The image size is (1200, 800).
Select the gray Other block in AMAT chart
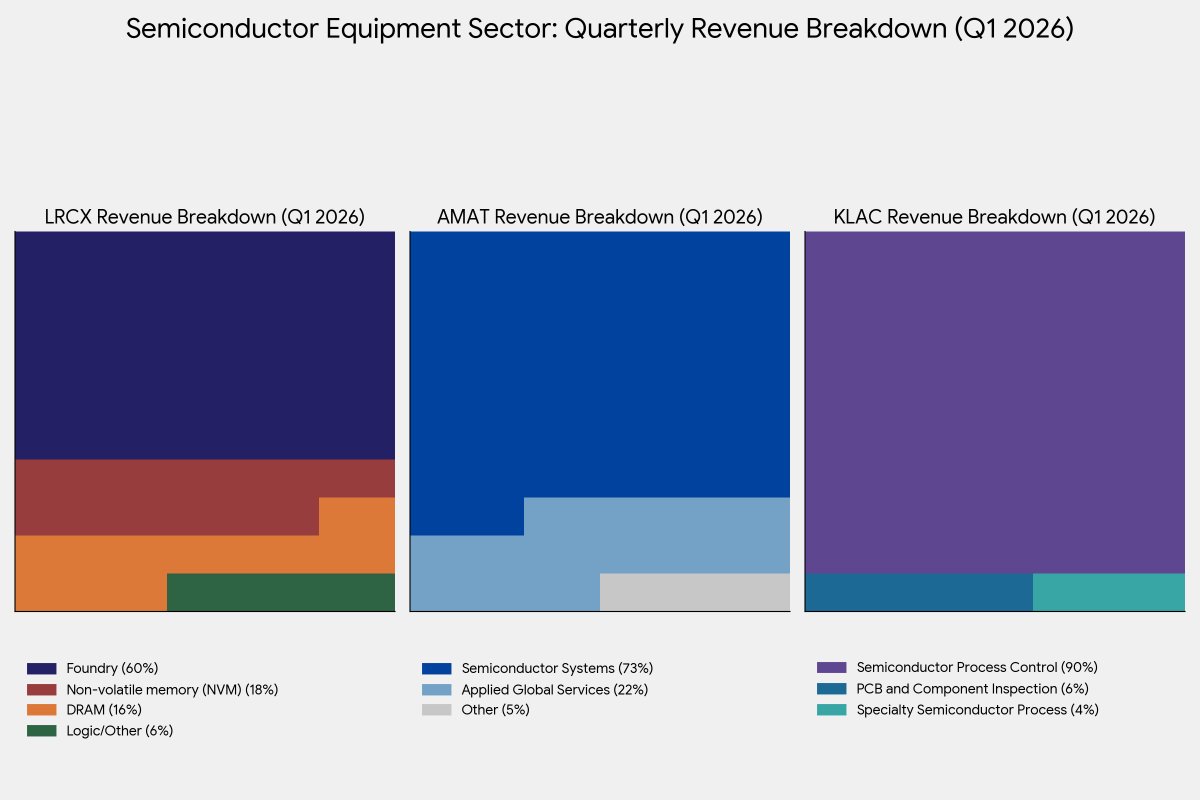tap(695, 592)
